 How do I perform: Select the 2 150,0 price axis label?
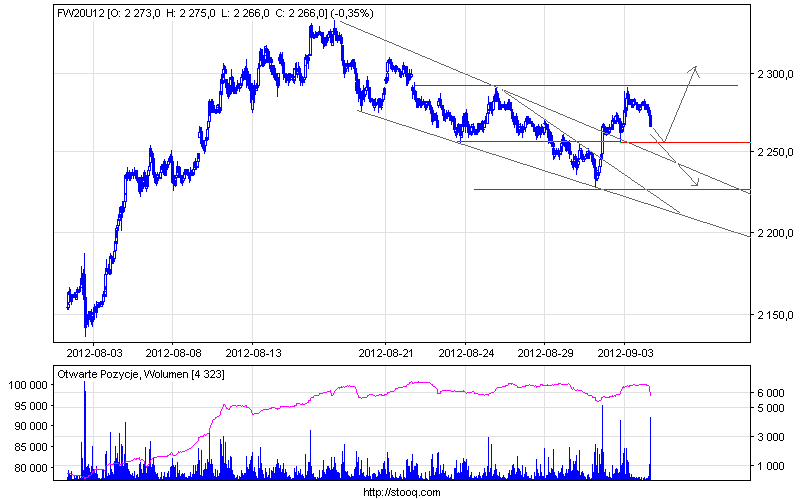tap(775, 315)
